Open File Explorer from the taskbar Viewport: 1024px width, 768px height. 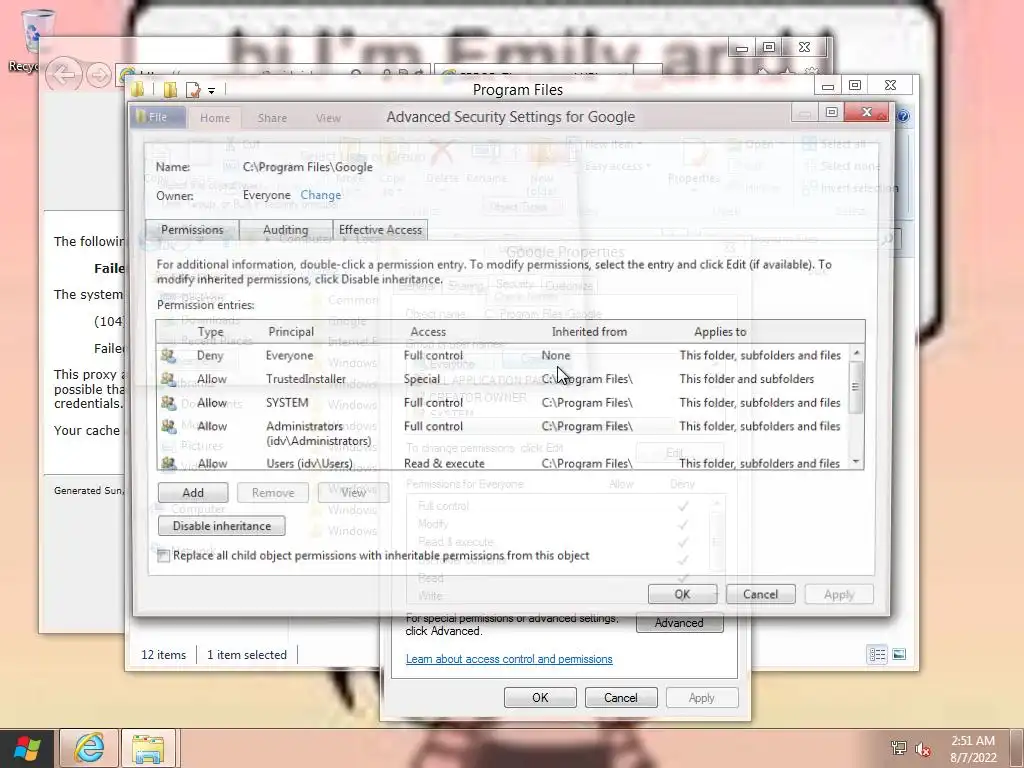coord(148,748)
